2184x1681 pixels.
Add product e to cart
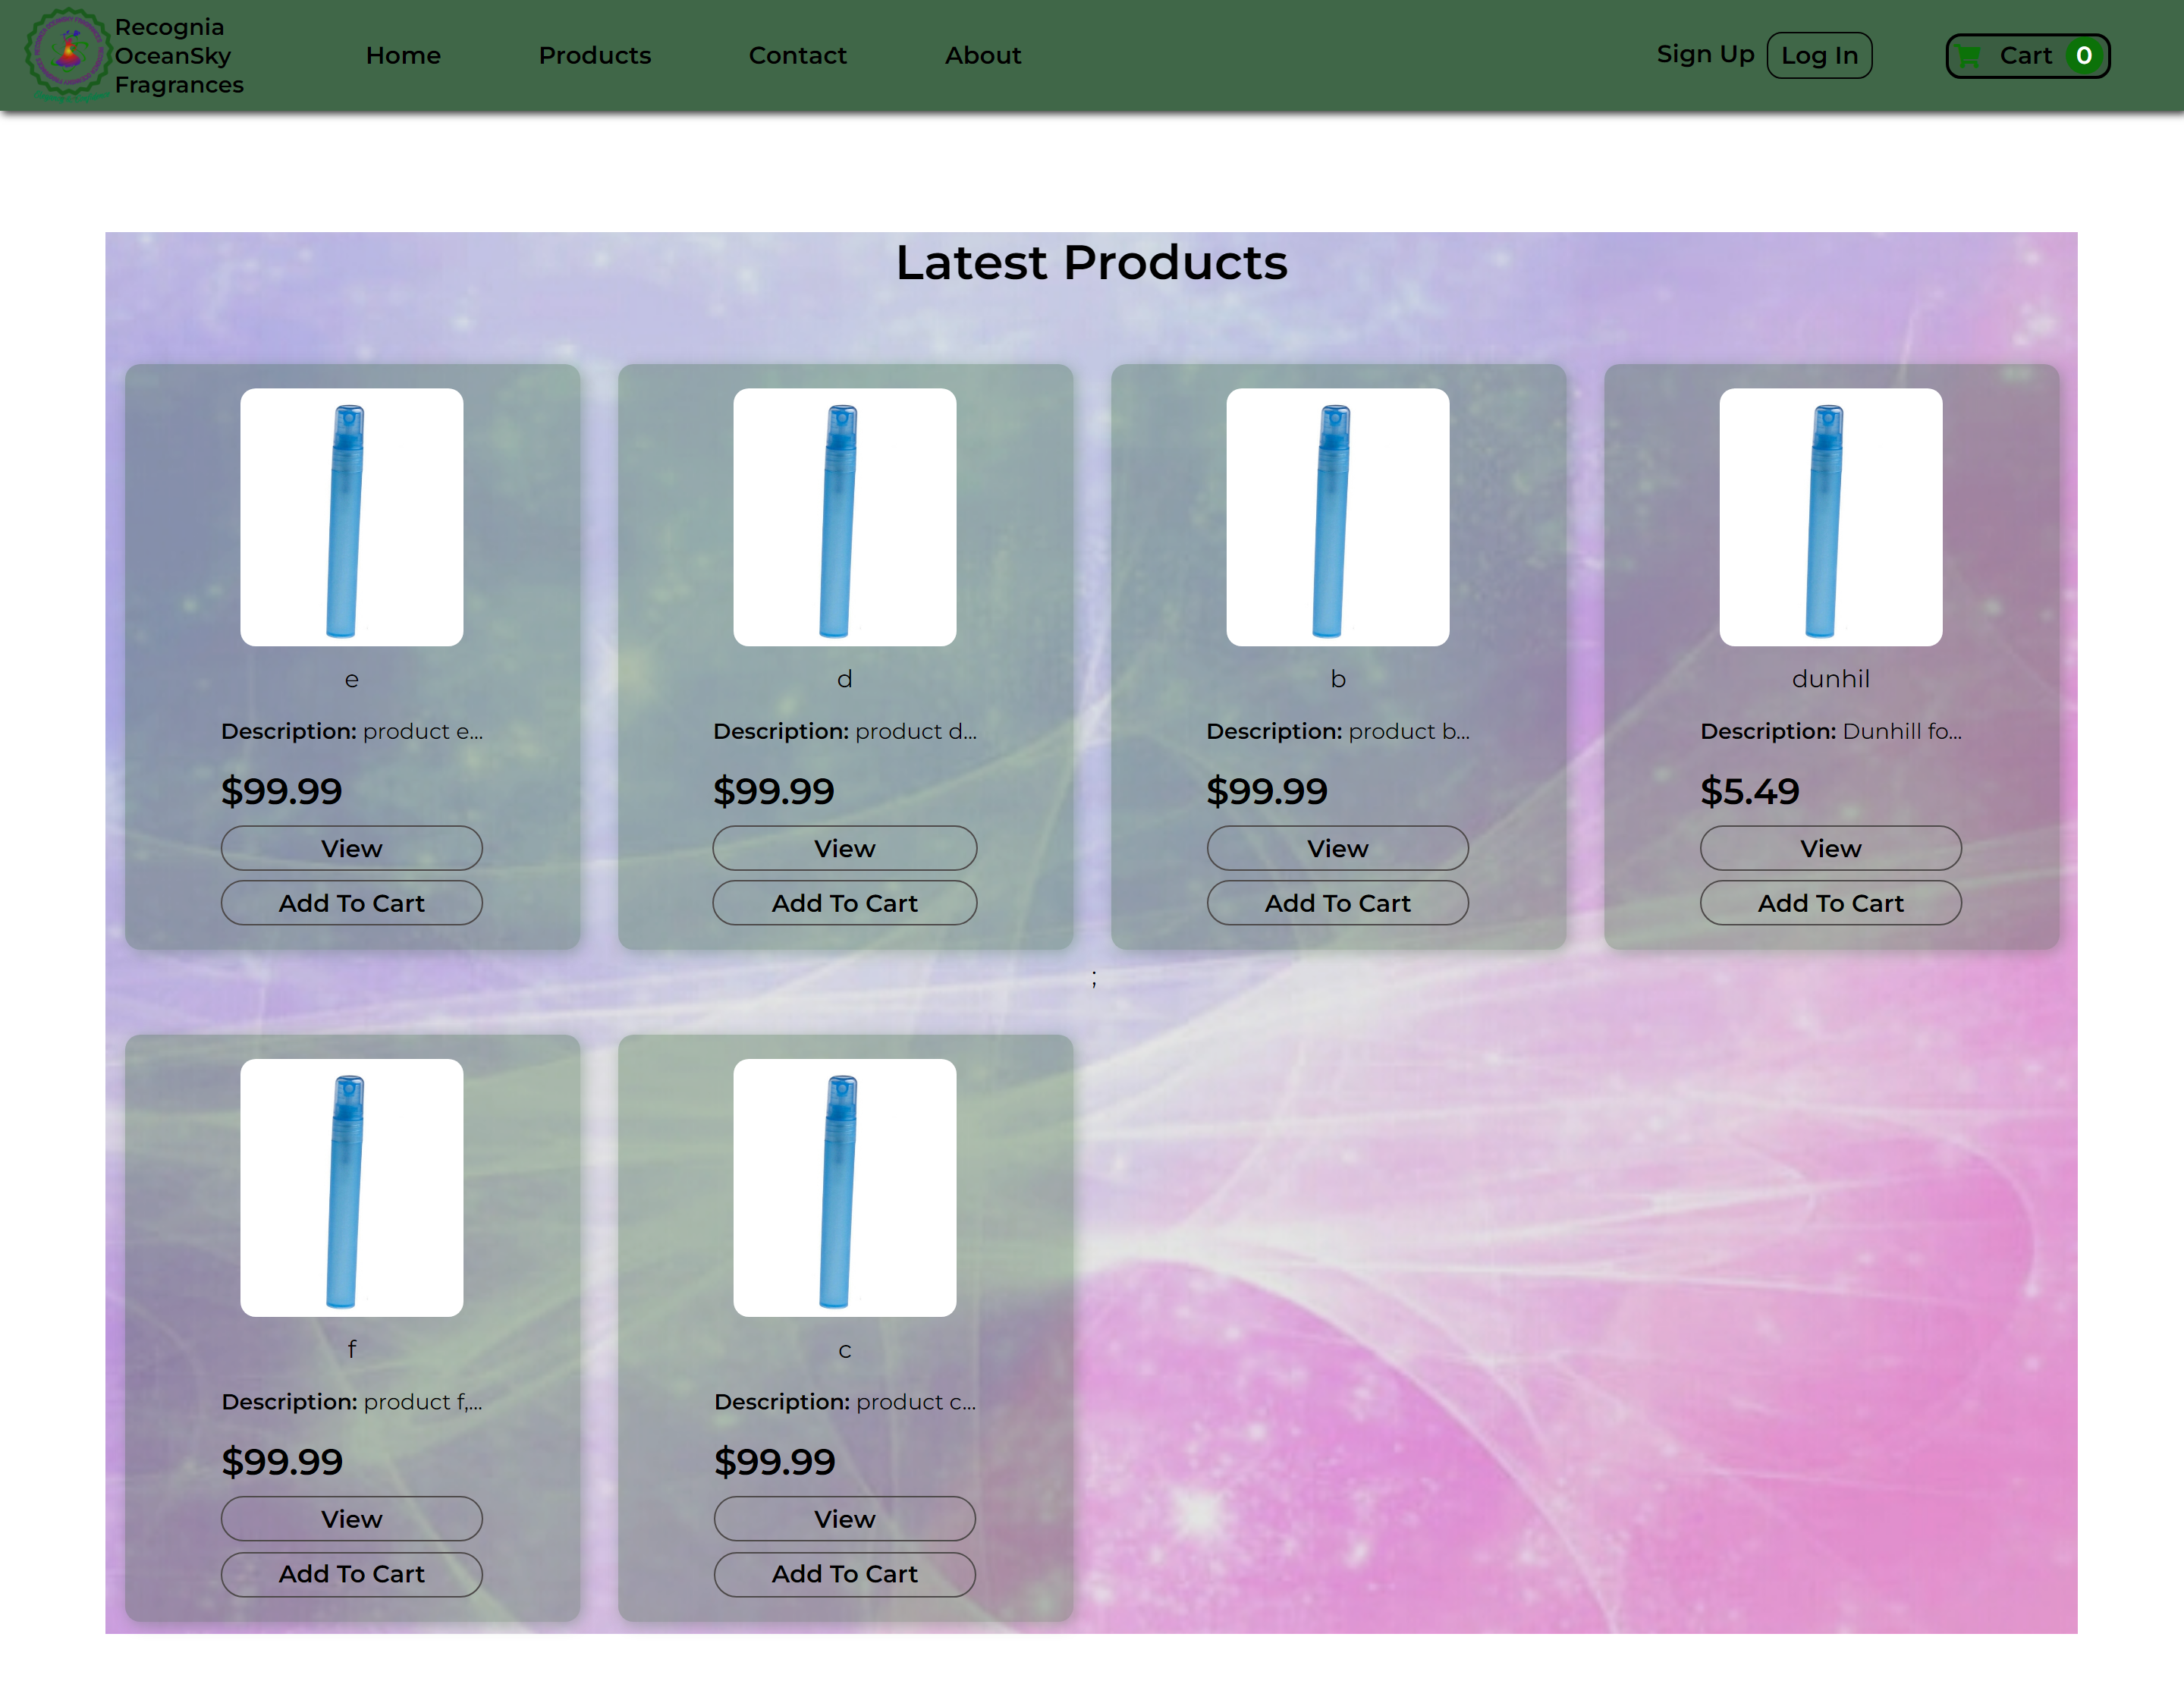pyautogui.click(x=352, y=903)
